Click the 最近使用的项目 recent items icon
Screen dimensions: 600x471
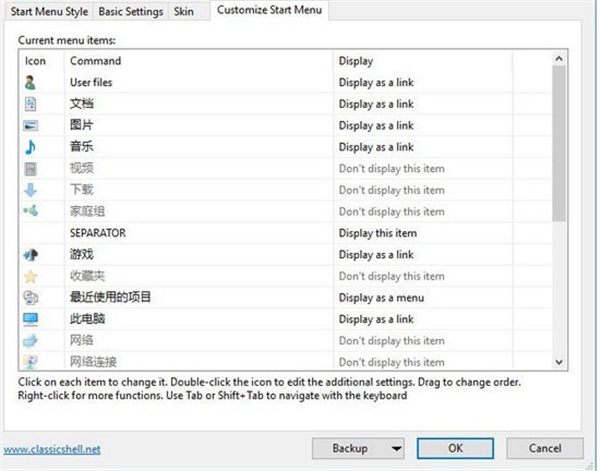coord(30,298)
